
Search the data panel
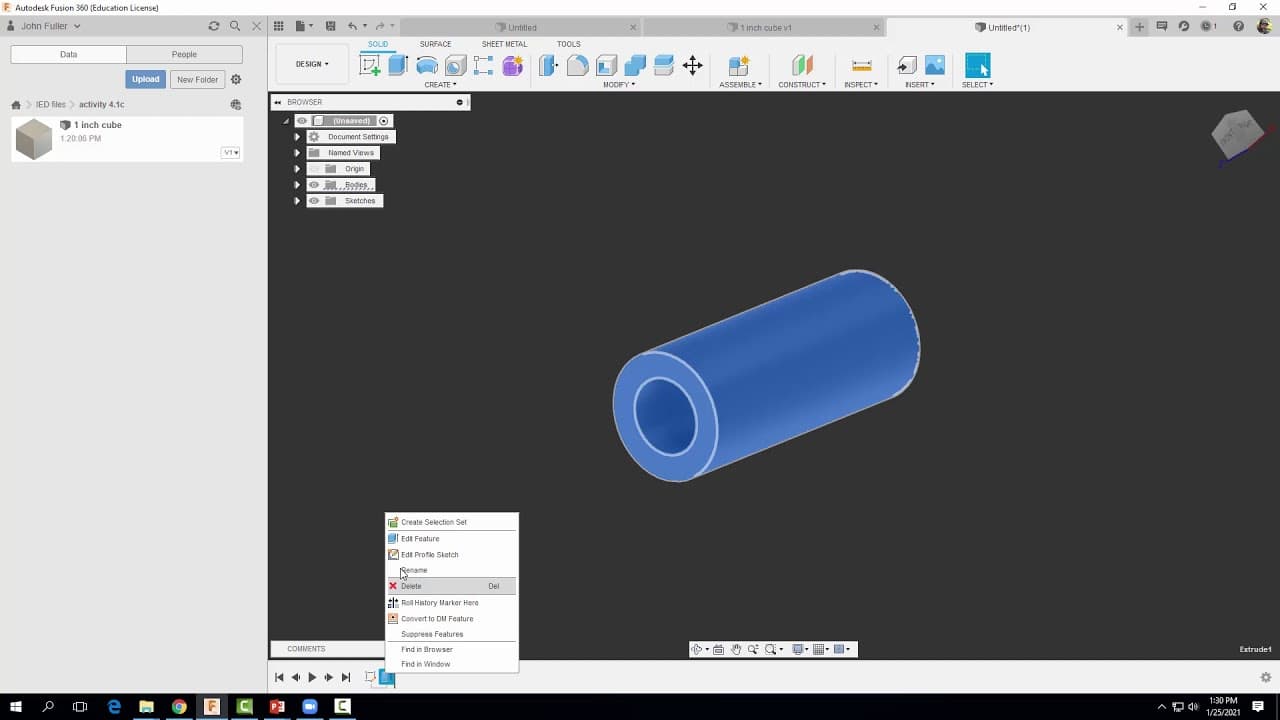coord(235,26)
